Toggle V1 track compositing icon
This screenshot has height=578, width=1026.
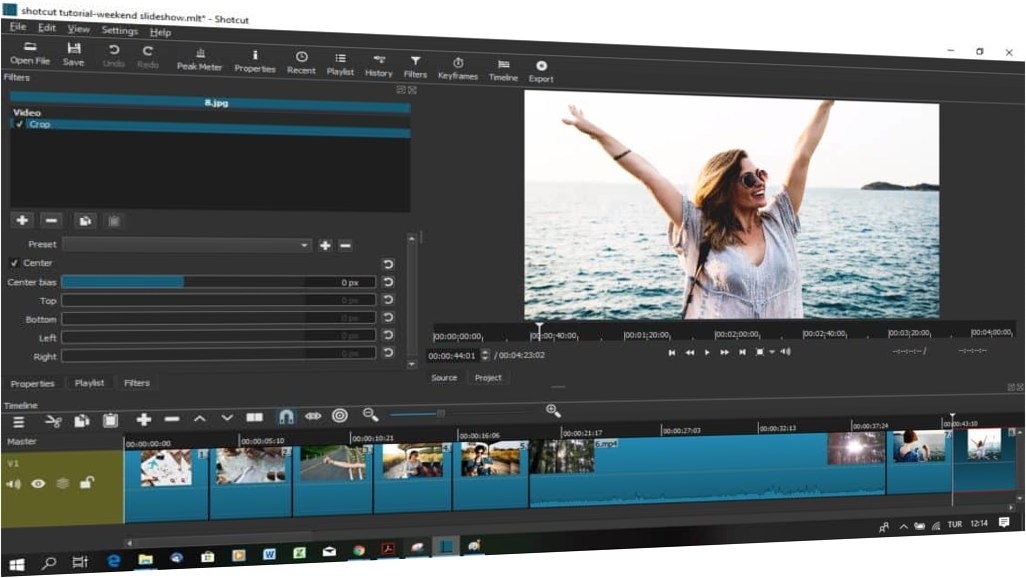pos(62,484)
